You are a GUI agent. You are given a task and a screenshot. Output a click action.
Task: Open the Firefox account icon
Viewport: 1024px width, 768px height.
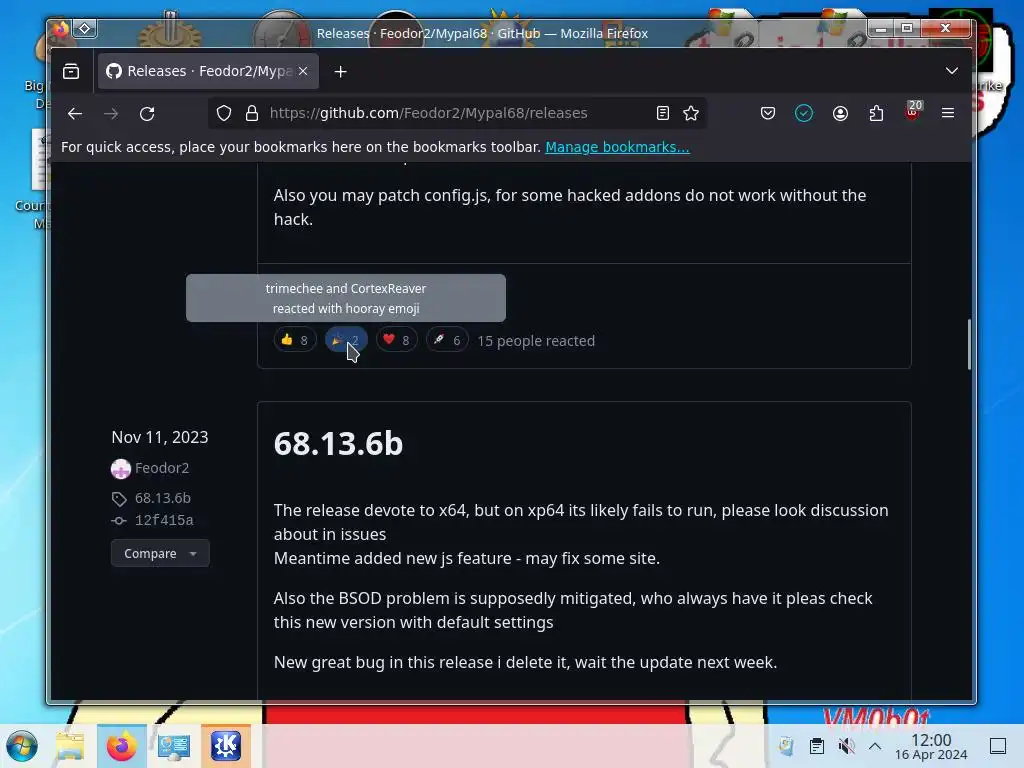(840, 114)
